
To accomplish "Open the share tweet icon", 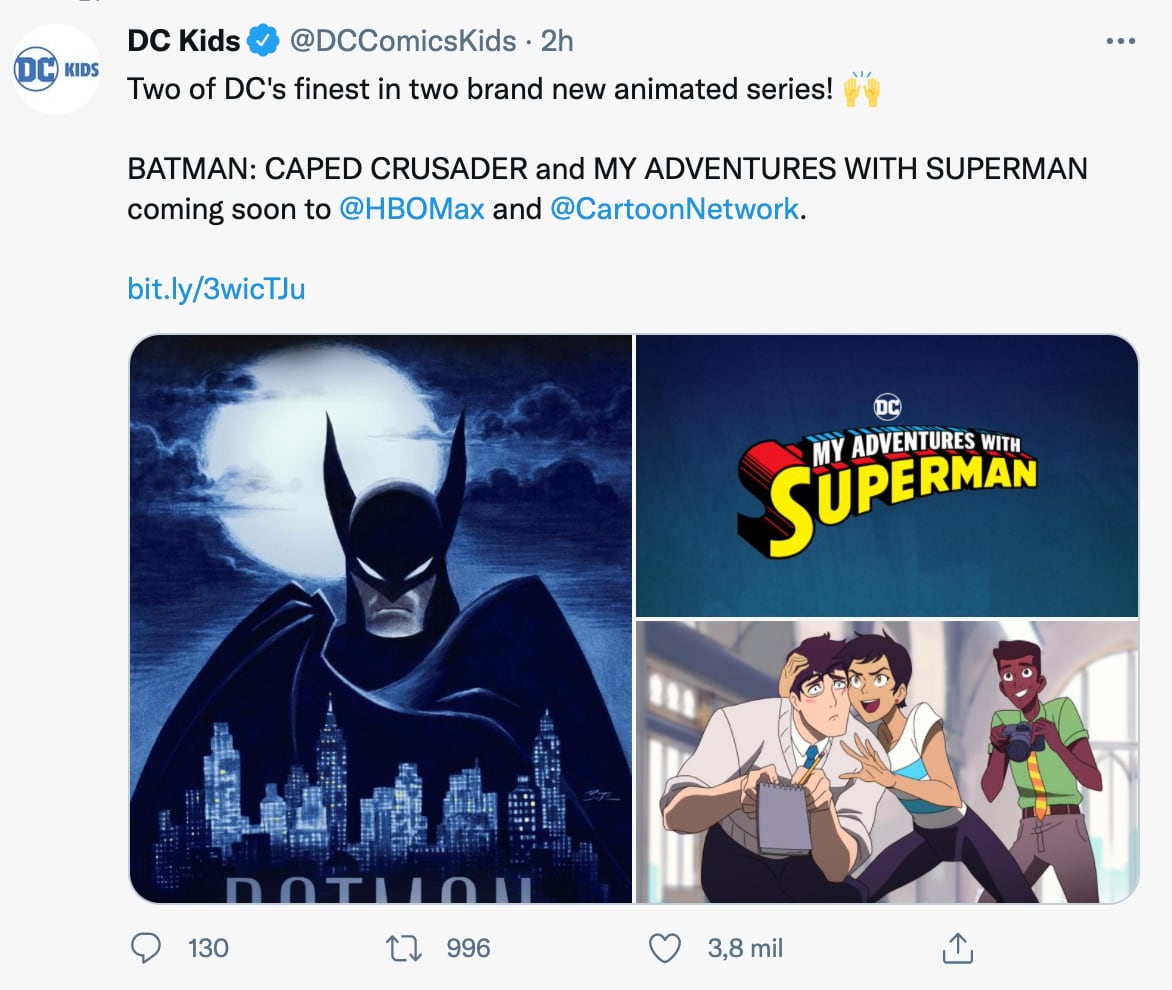I will [957, 948].
